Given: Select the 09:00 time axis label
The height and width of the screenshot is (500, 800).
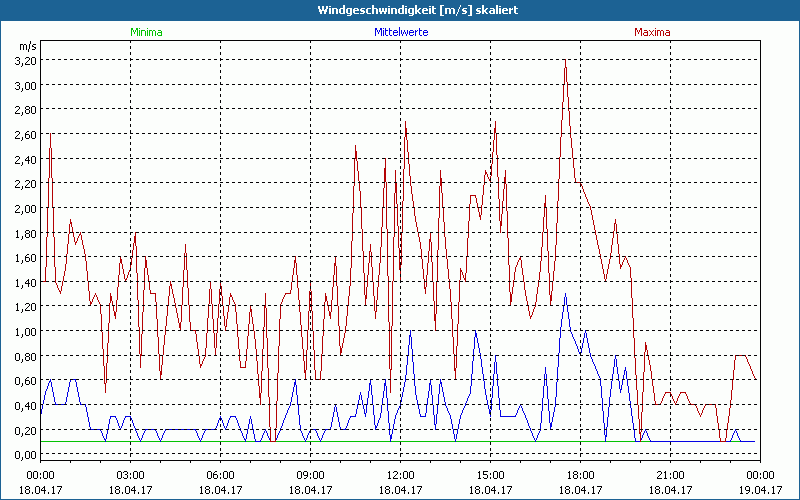Looking at the screenshot, I should click(310, 475).
